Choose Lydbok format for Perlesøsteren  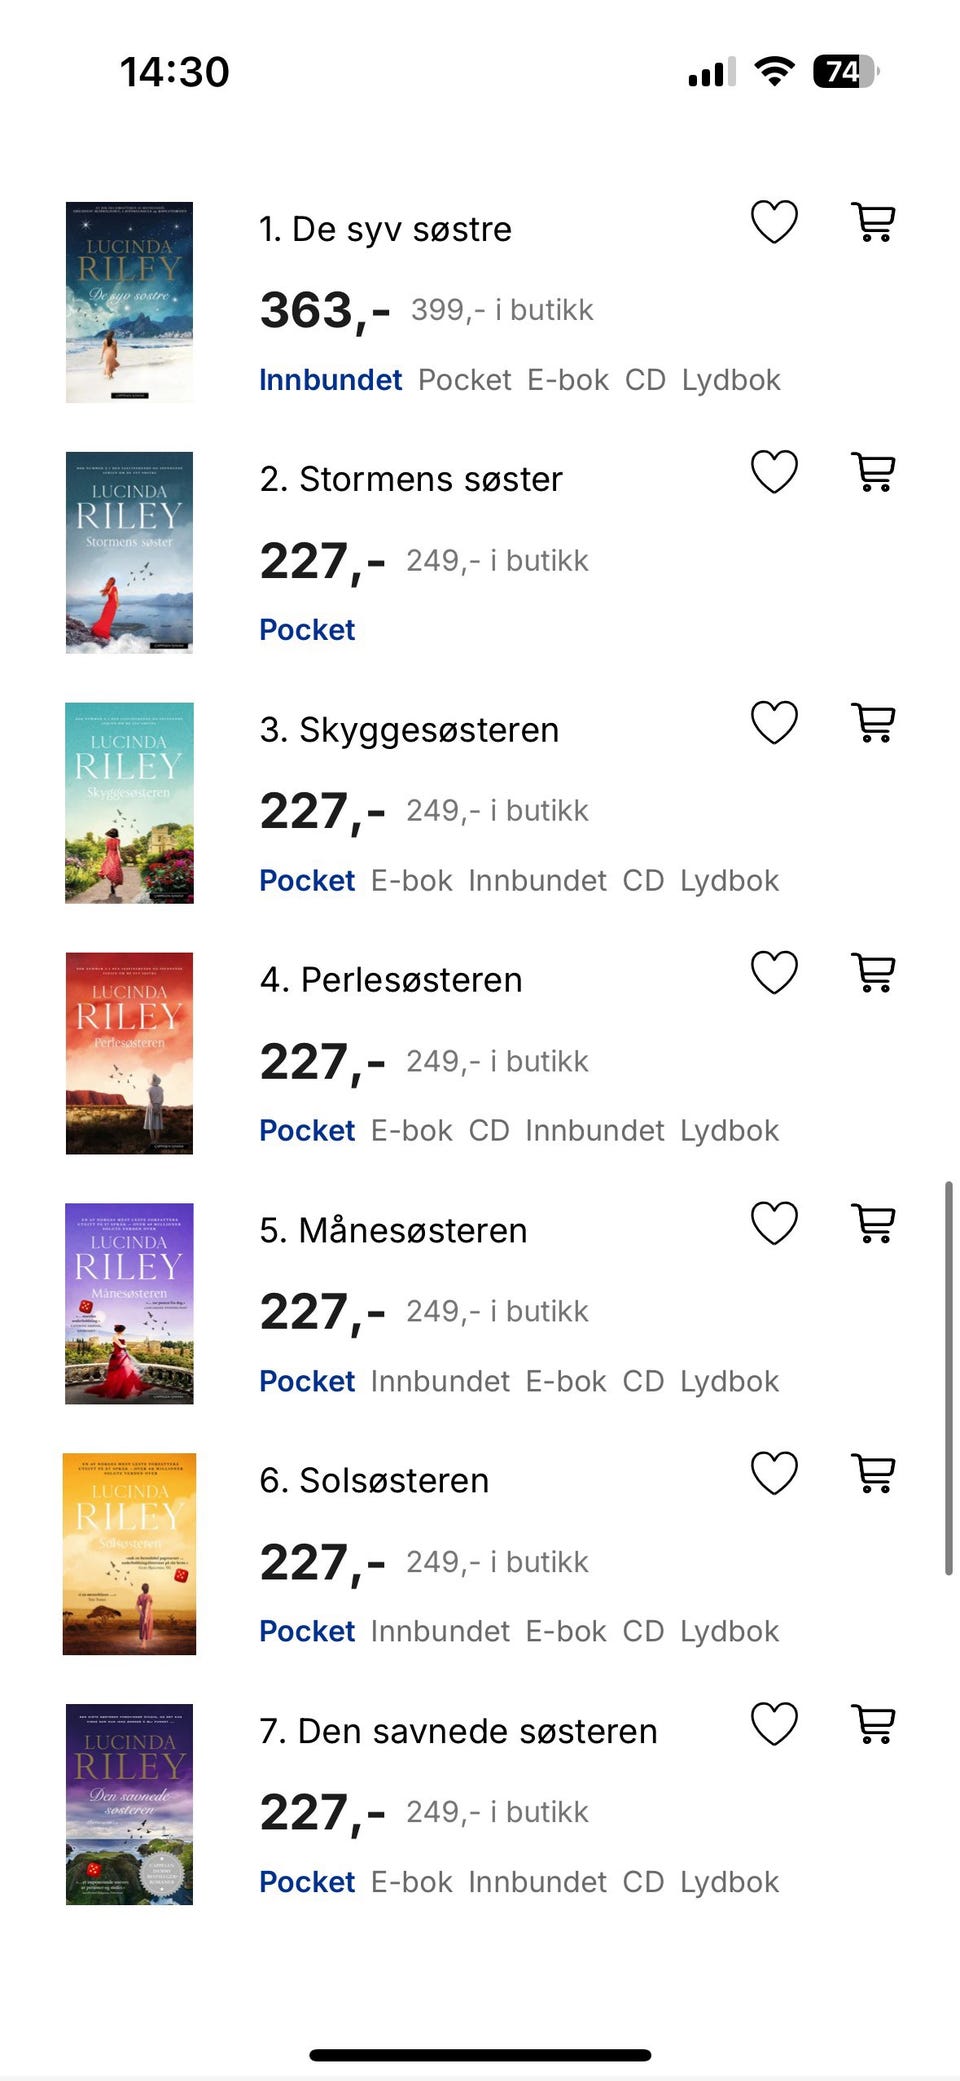tap(729, 1131)
